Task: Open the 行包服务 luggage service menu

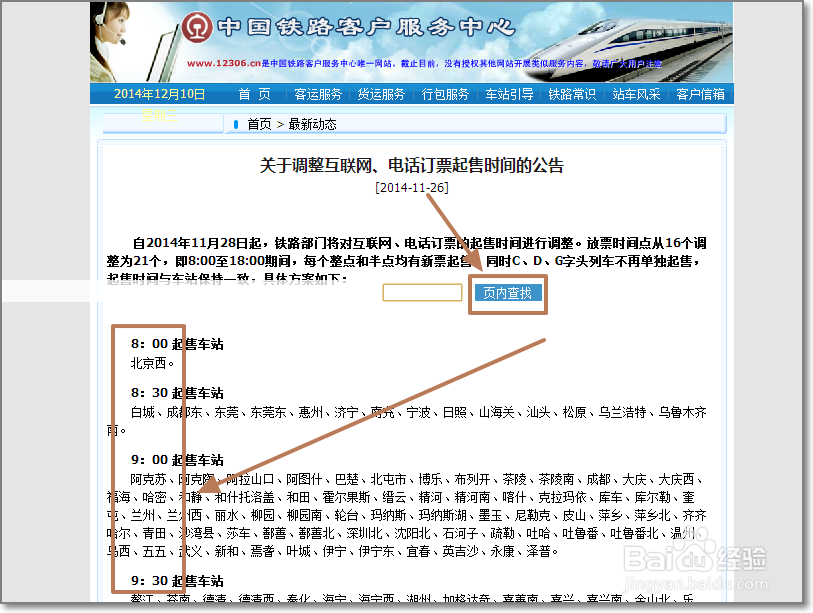Action: (444, 94)
